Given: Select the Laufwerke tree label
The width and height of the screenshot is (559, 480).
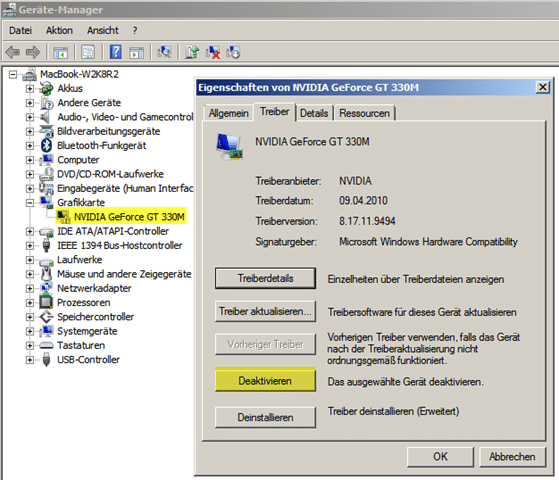Looking at the screenshot, I should coord(80,260).
